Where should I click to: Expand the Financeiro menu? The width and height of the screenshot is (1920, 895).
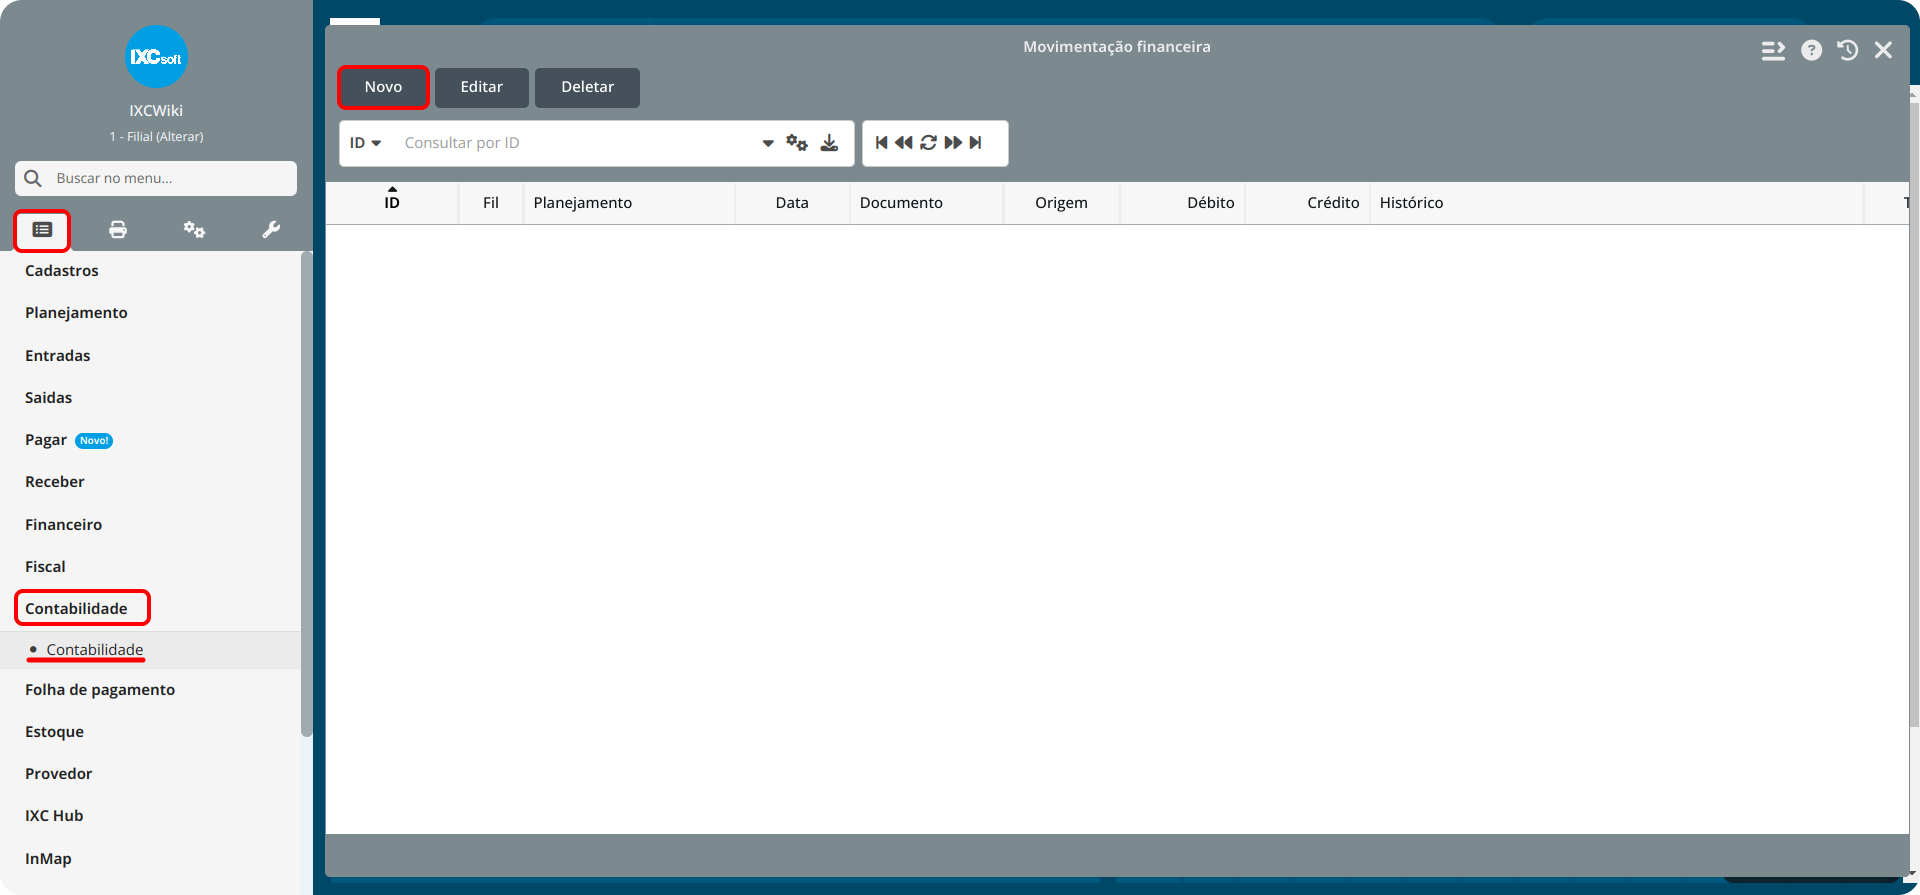[x=64, y=525]
